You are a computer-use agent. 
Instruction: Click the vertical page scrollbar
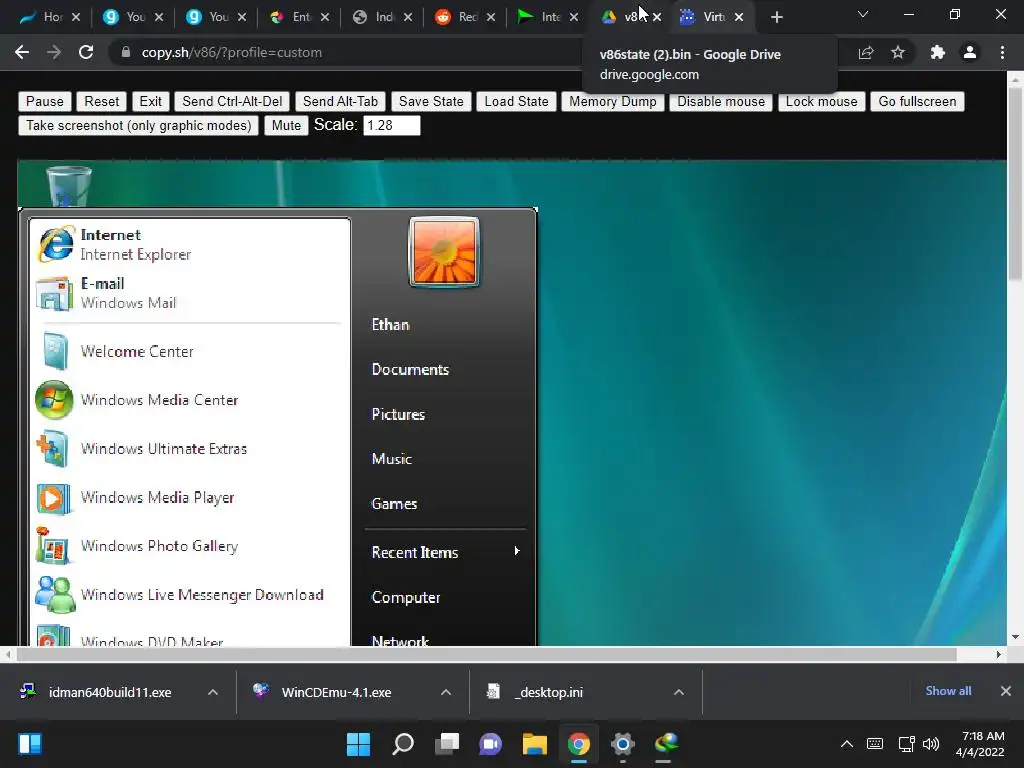(x=1015, y=186)
